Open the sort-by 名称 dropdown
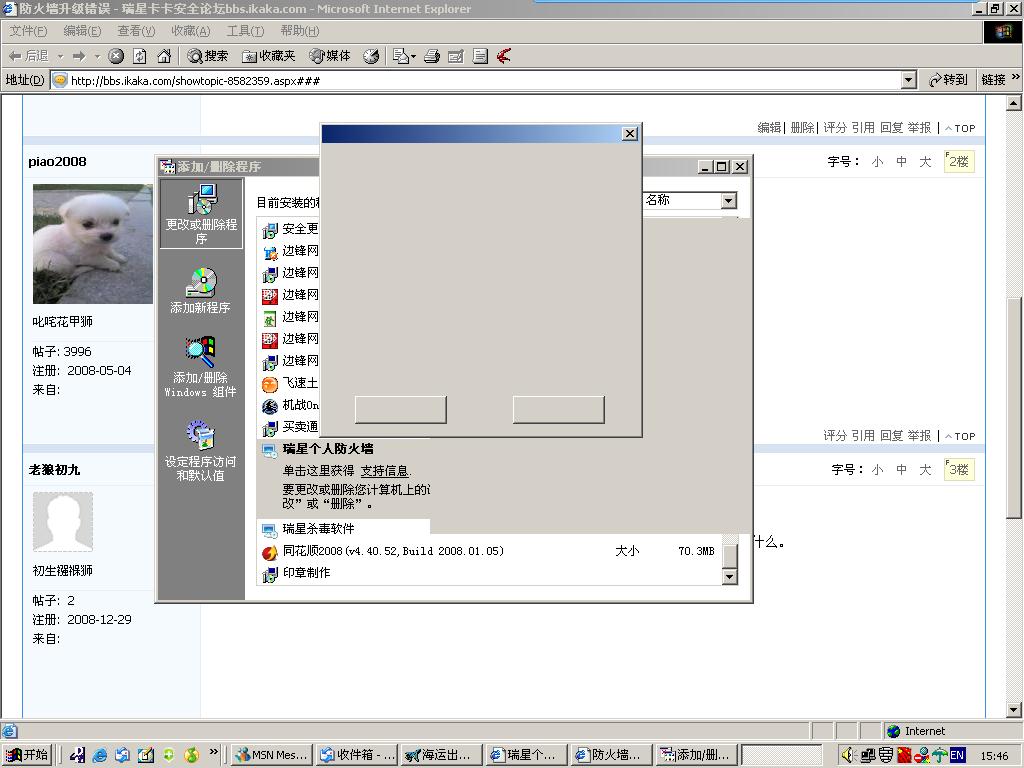Viewport: 1024px width, 768px height. [x=729, y=200]
